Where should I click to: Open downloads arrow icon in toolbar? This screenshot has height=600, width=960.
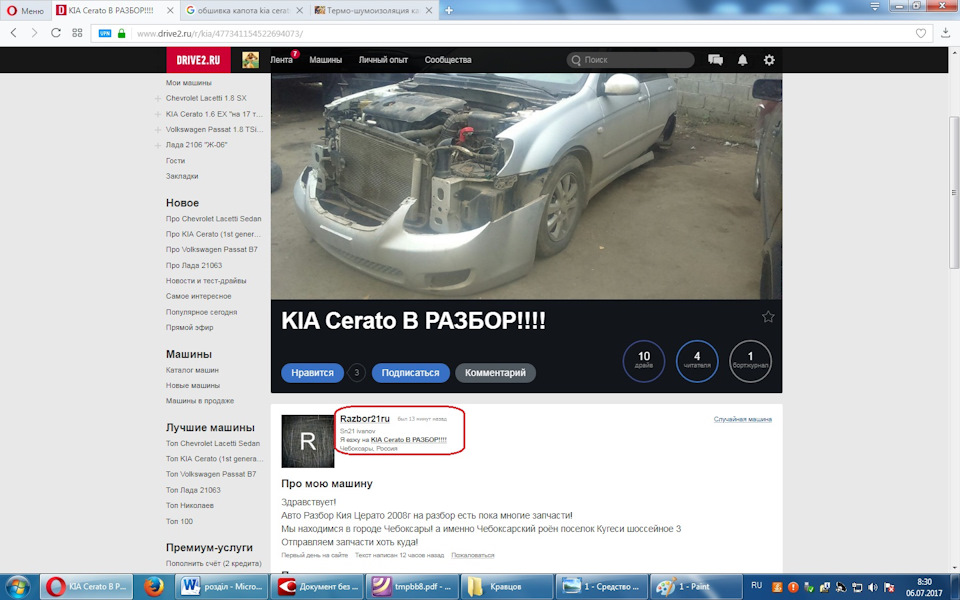click(x=946, y=33)
